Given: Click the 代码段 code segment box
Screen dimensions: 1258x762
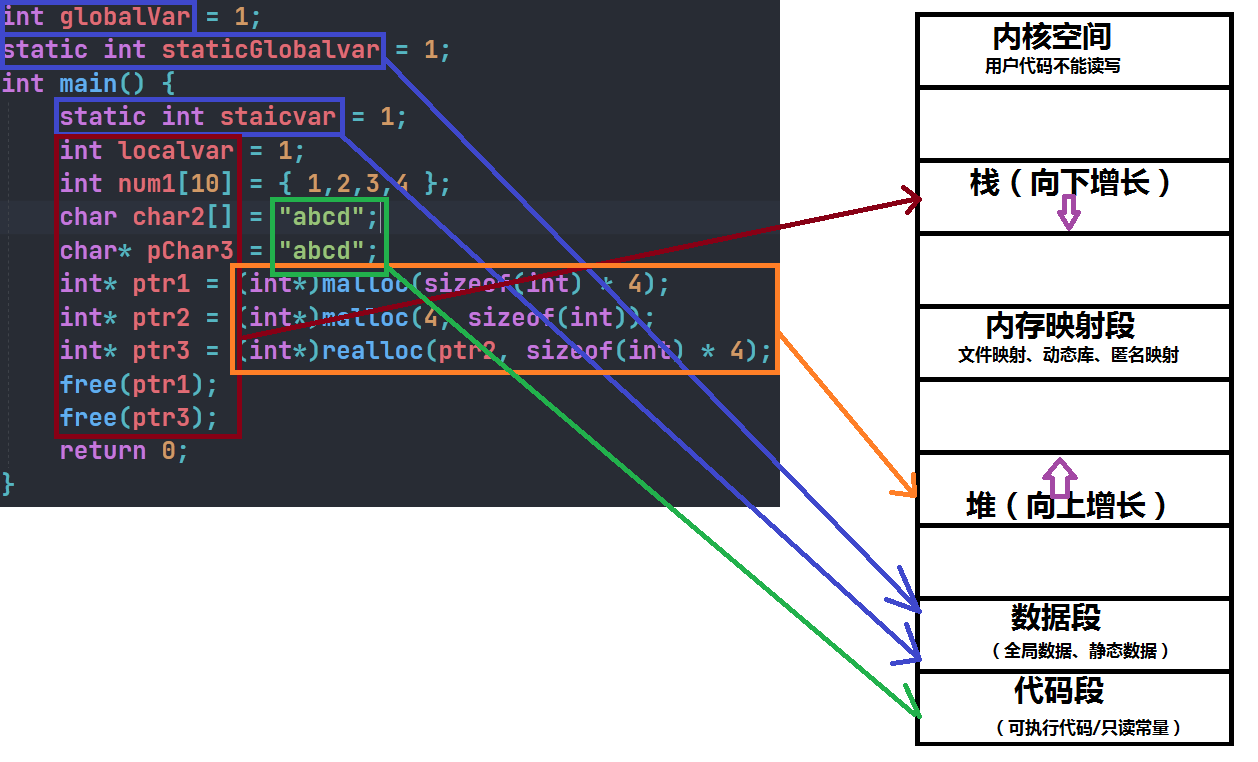Looking at the screenshot, I should [x=1073, y=707].
